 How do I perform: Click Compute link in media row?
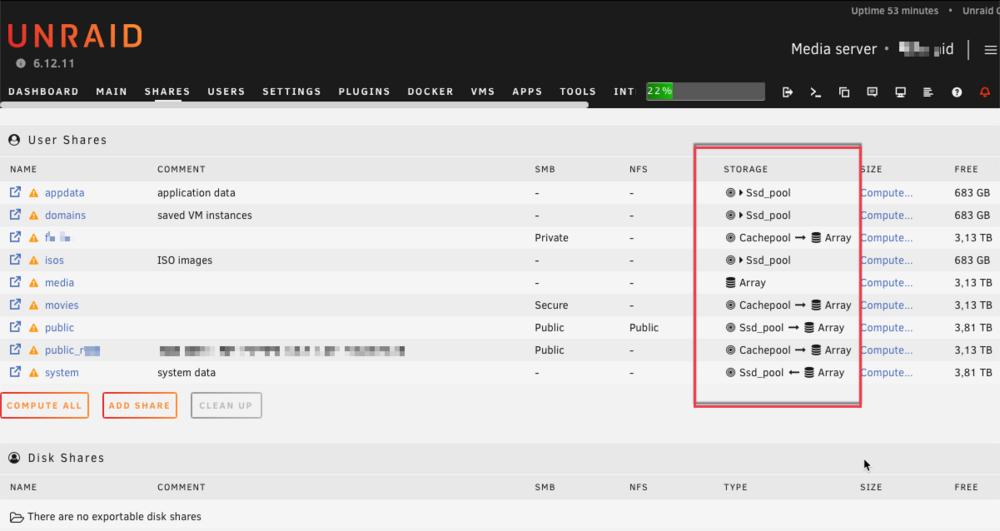pyautogui.click(x=886, y=282)
